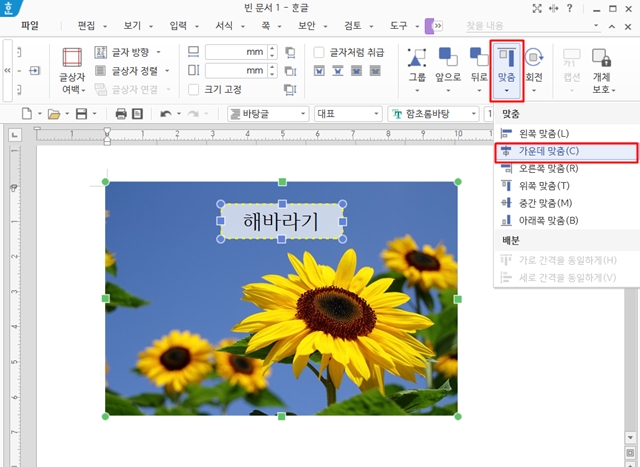The height and width of the screenshot is (467, 640).
Task: Select 오른쪽 맞춤(R) from align menu
Action: point(567,169)
